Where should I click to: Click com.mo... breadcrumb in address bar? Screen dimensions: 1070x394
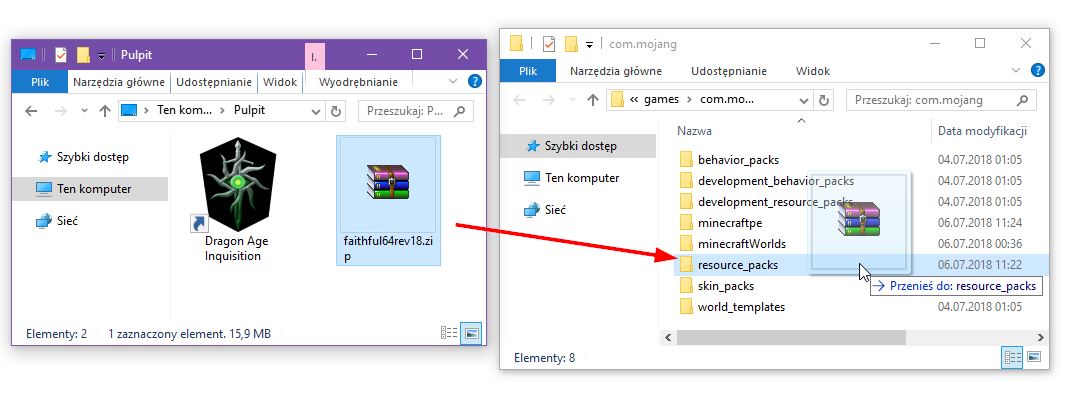pyautogui.click(x=727, y=99)
